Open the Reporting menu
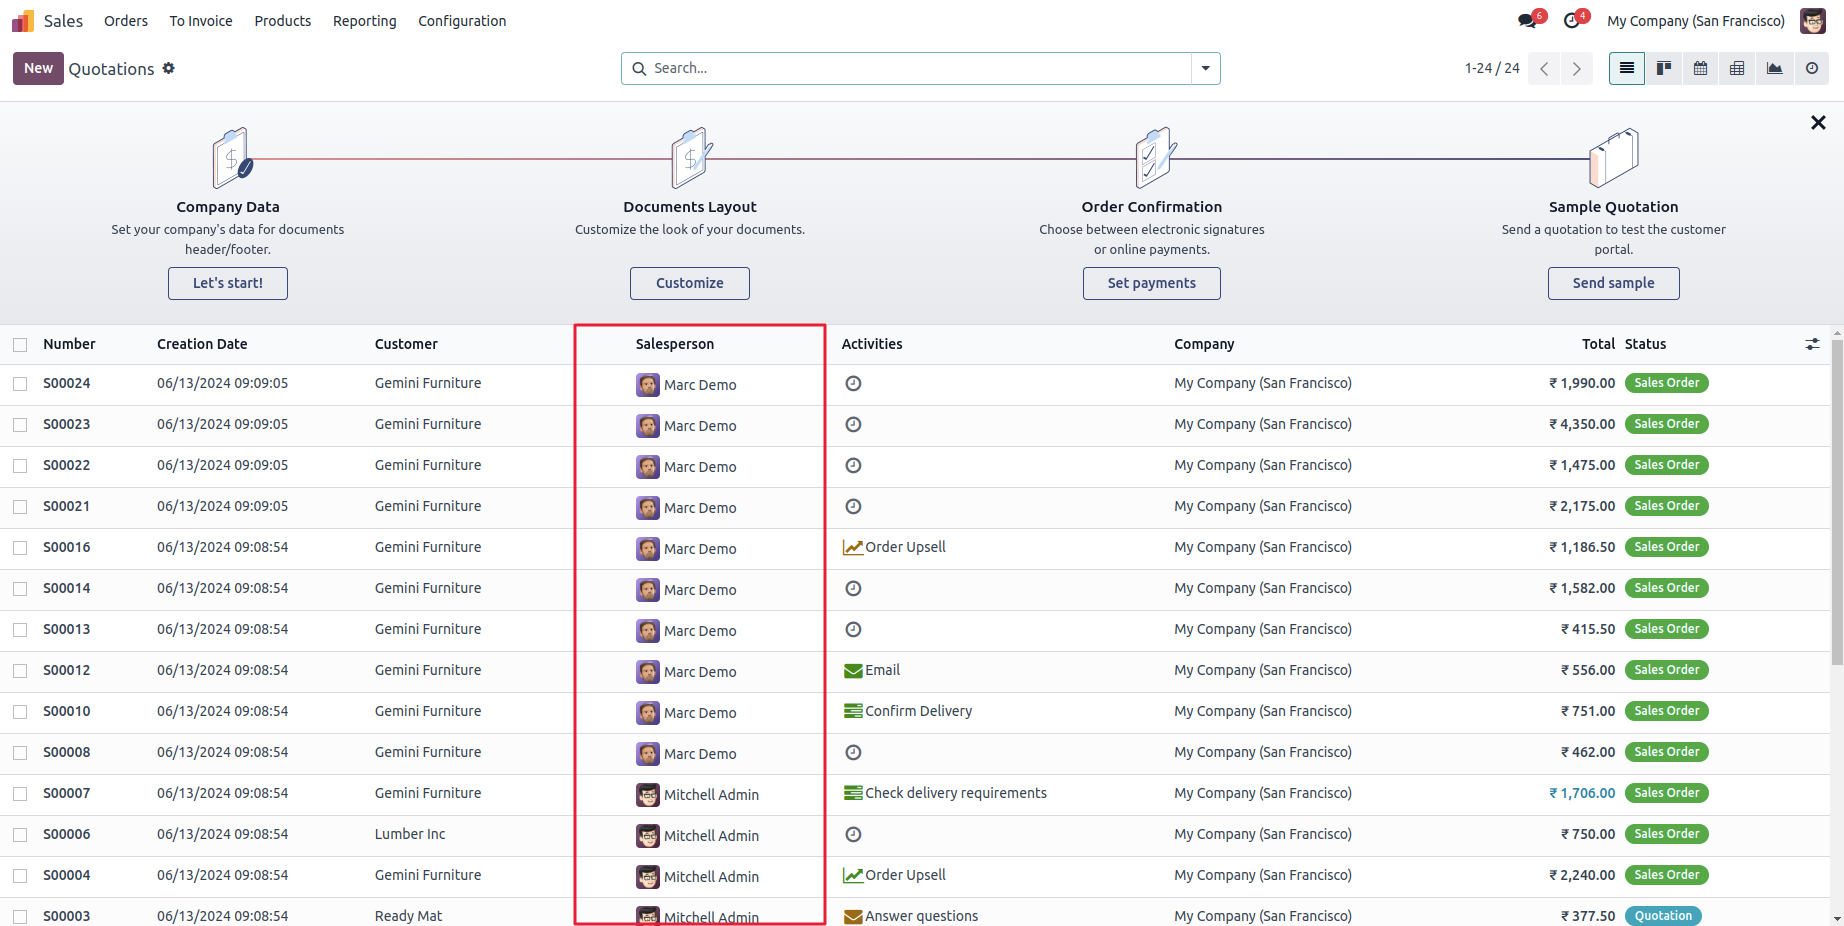This screenshot has height=926, width=1844. (x=364, y=21)
